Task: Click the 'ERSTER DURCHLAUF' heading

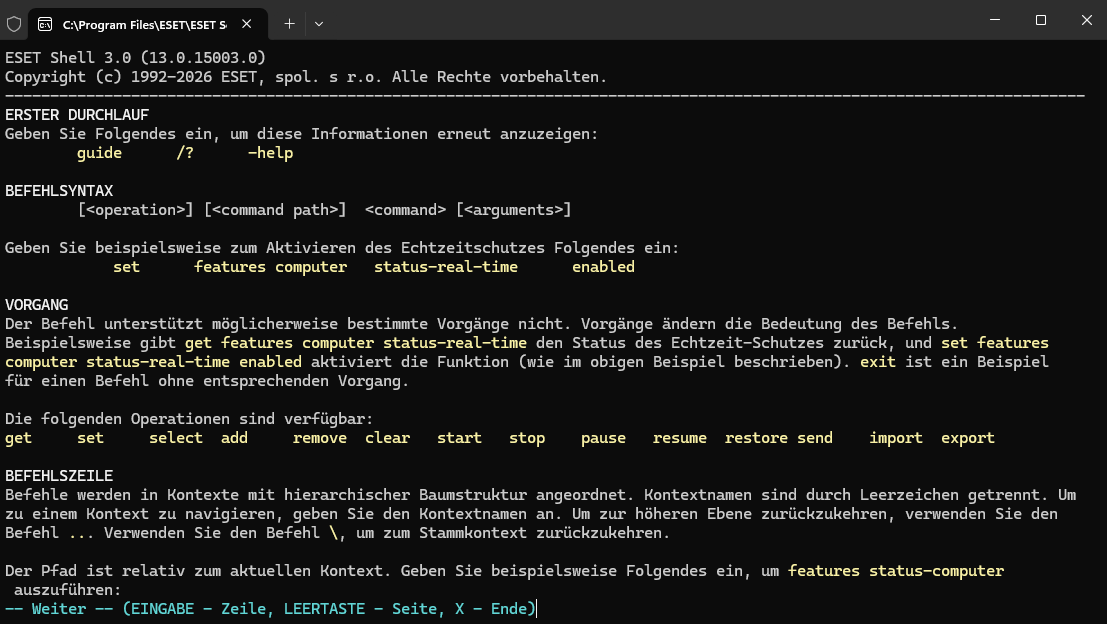Action: 77,114
